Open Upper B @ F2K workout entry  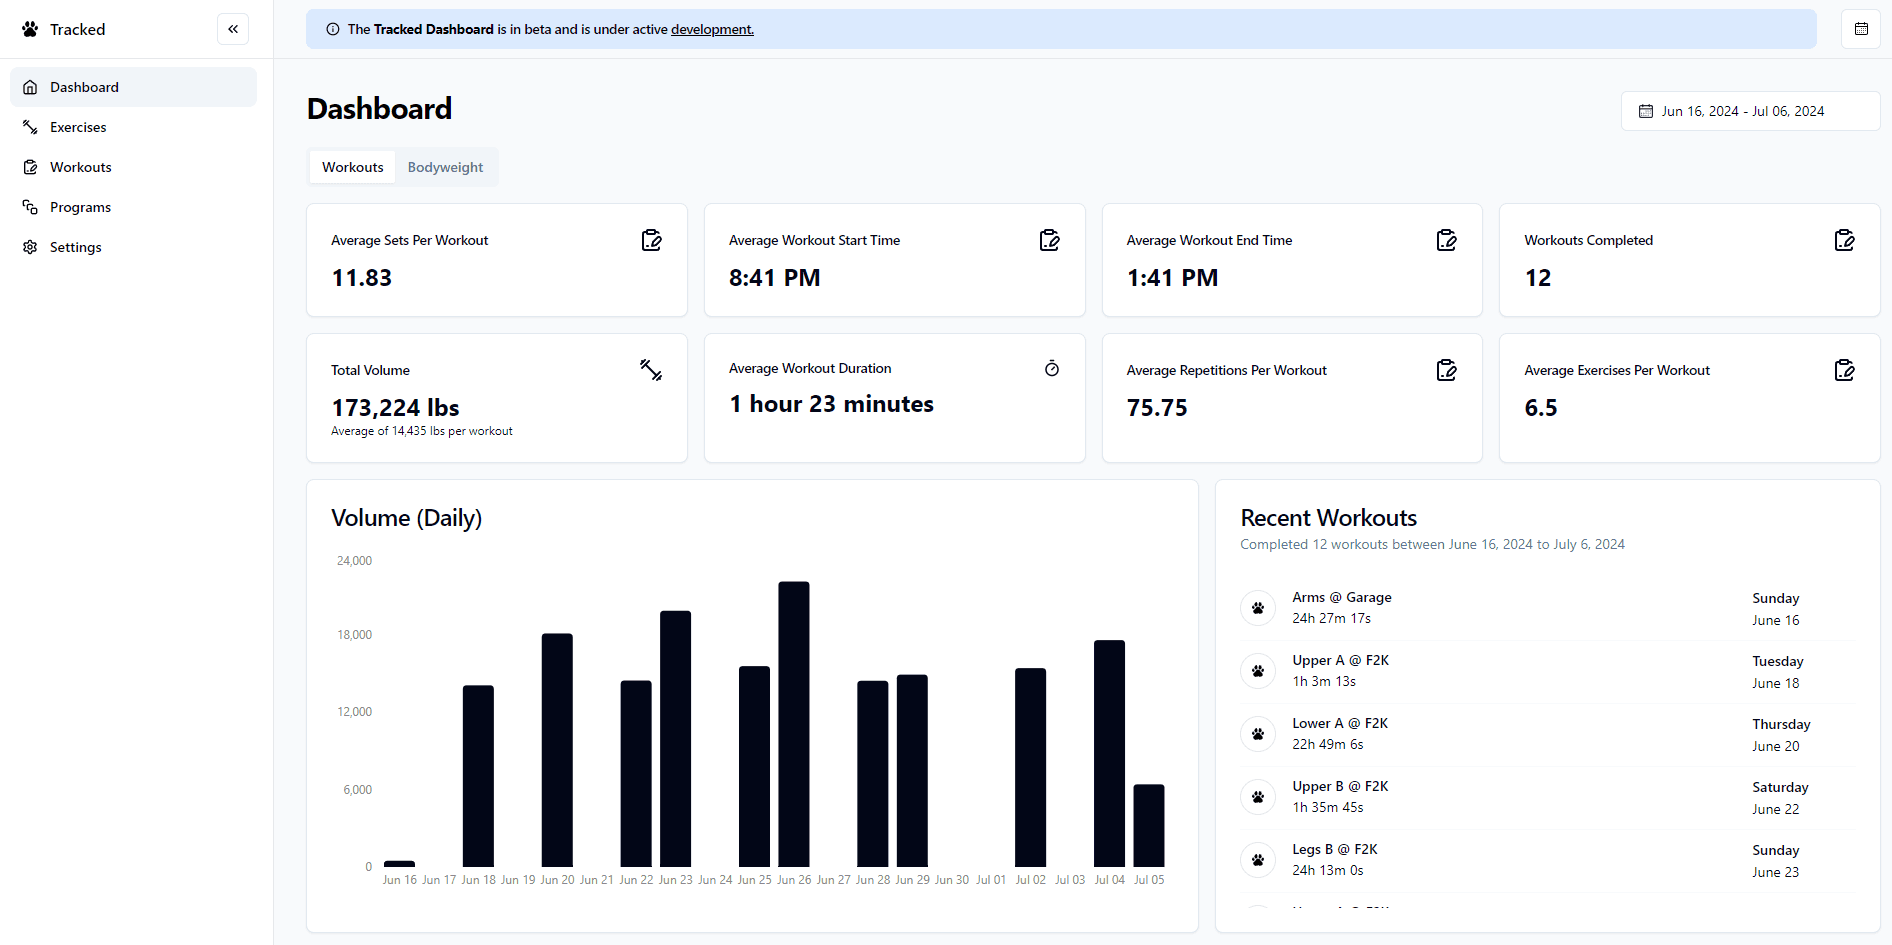(1548, 797)
